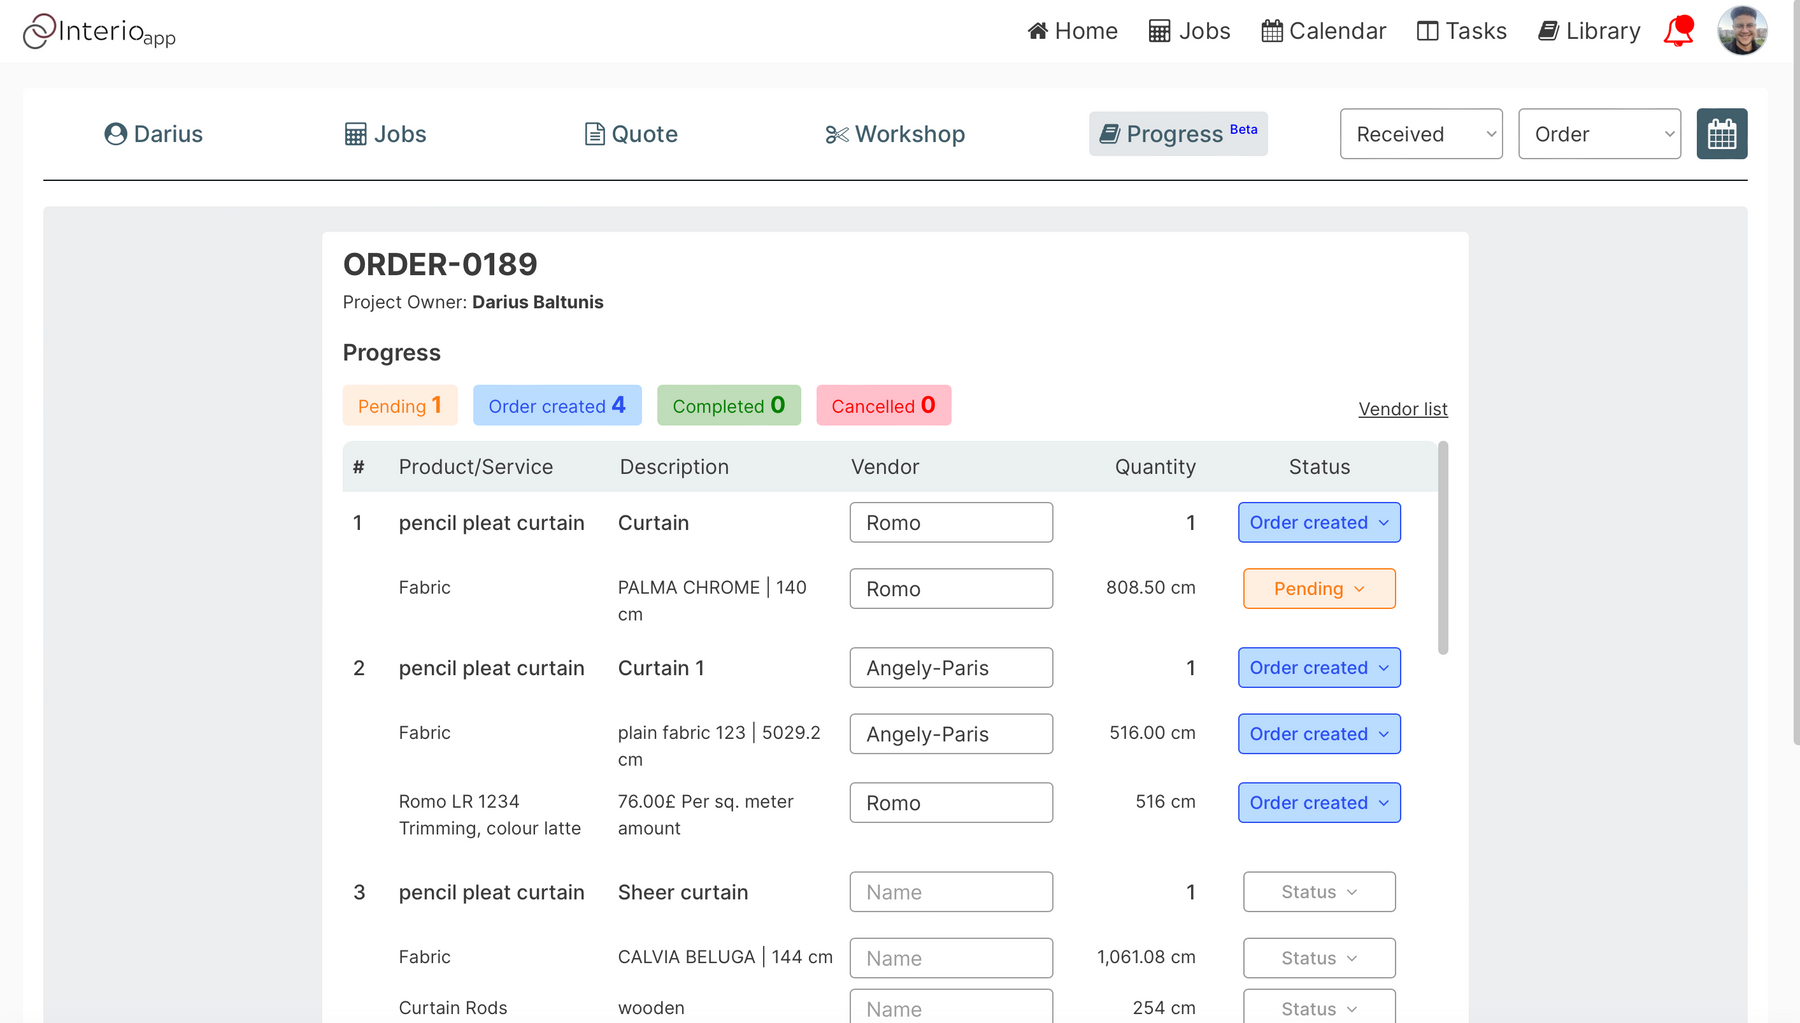Open Calendar in top navigation
The height and width of the screenshot is (1023, 1800).
click(x=1323, y=31)
